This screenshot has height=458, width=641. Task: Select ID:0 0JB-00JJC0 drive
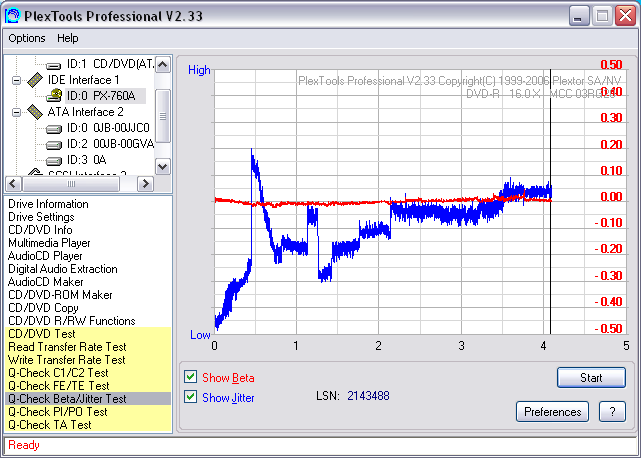pos(108,128)
